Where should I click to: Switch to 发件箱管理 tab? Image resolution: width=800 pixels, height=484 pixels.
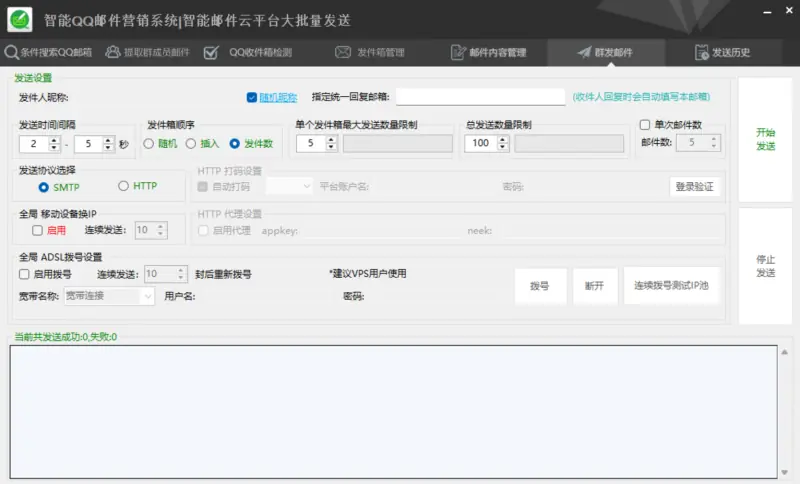pos(370,52)
